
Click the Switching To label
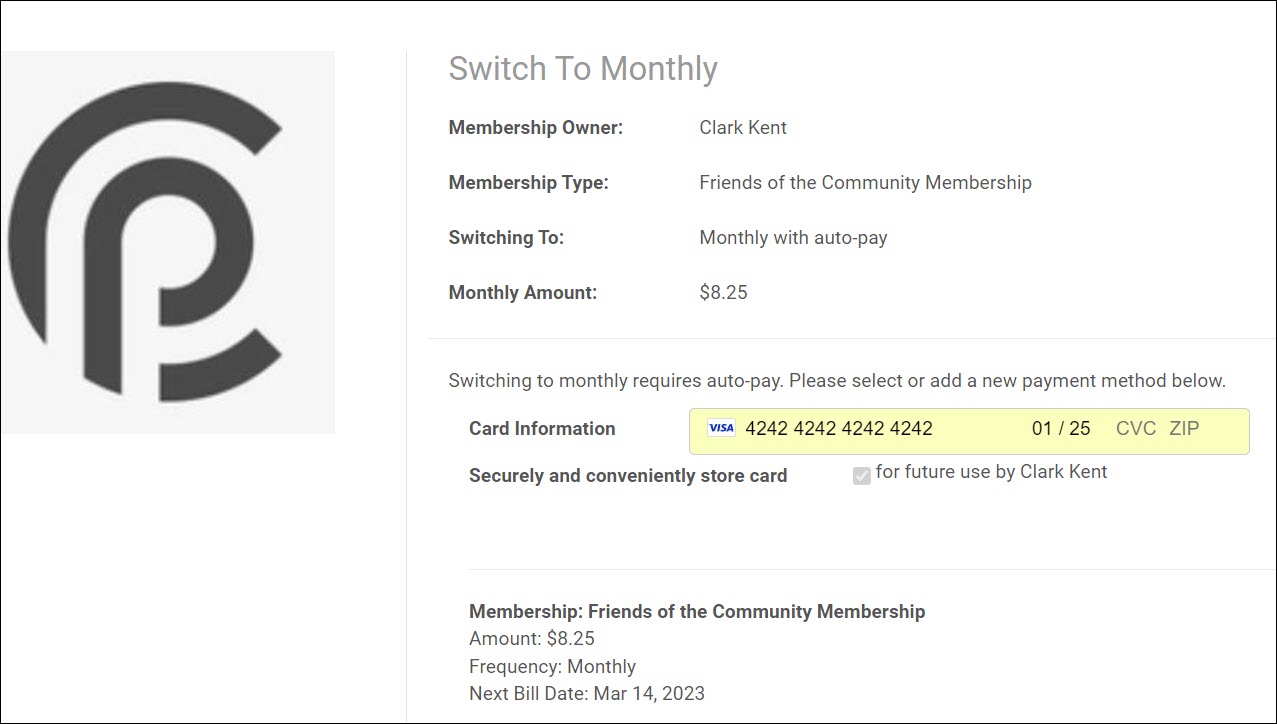pyautogui.click(x=506, y=238)
